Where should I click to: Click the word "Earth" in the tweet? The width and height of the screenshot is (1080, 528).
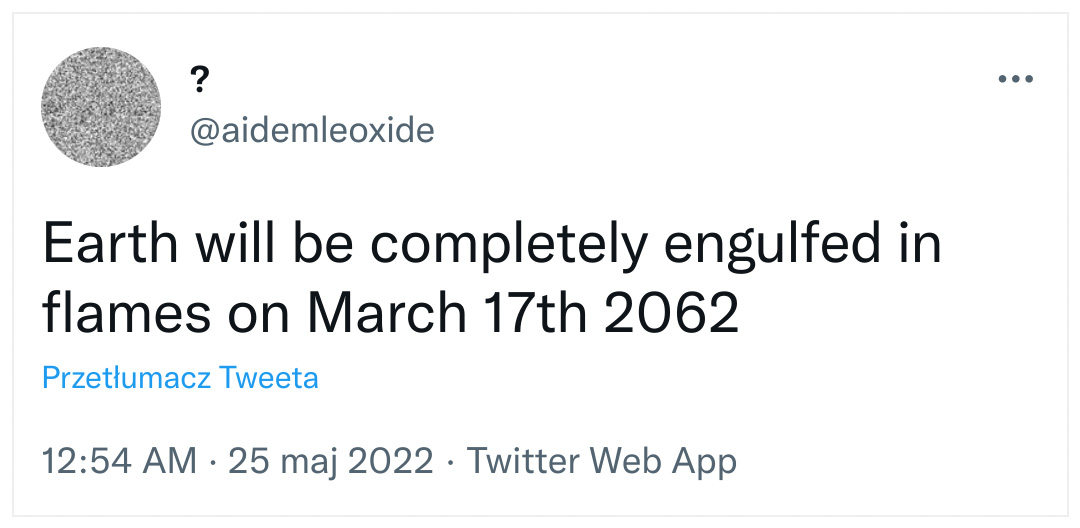[110, 244]
